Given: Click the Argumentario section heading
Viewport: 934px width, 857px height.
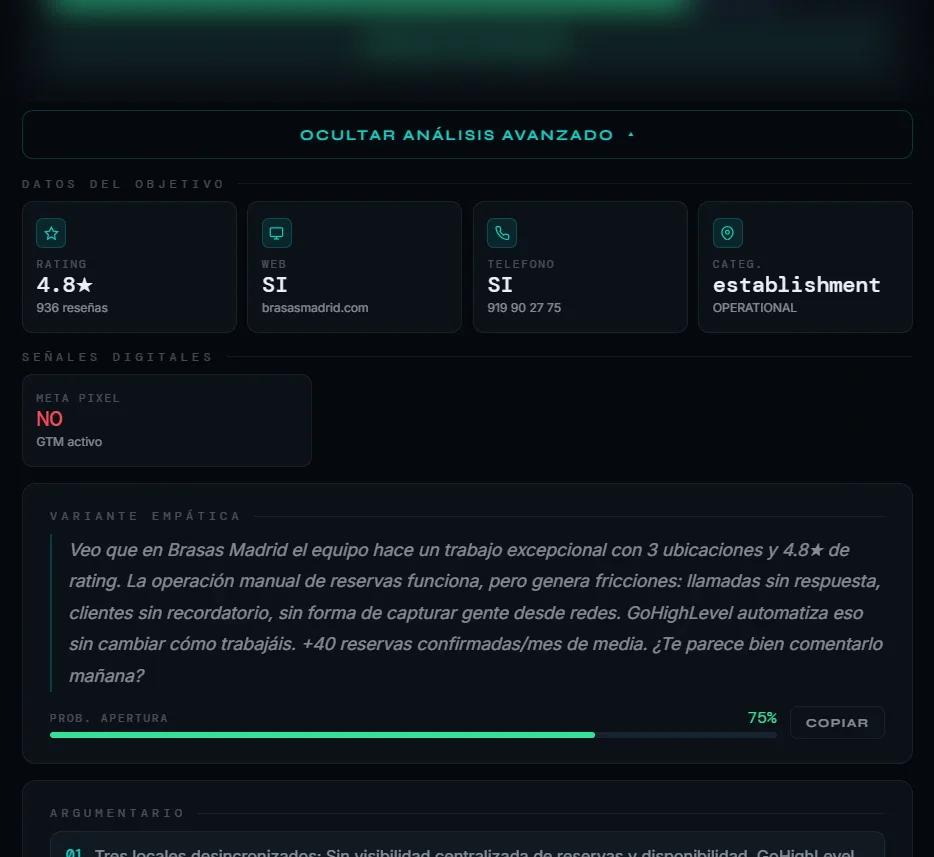Looking at the screenshot, I should tap(117, 813).
